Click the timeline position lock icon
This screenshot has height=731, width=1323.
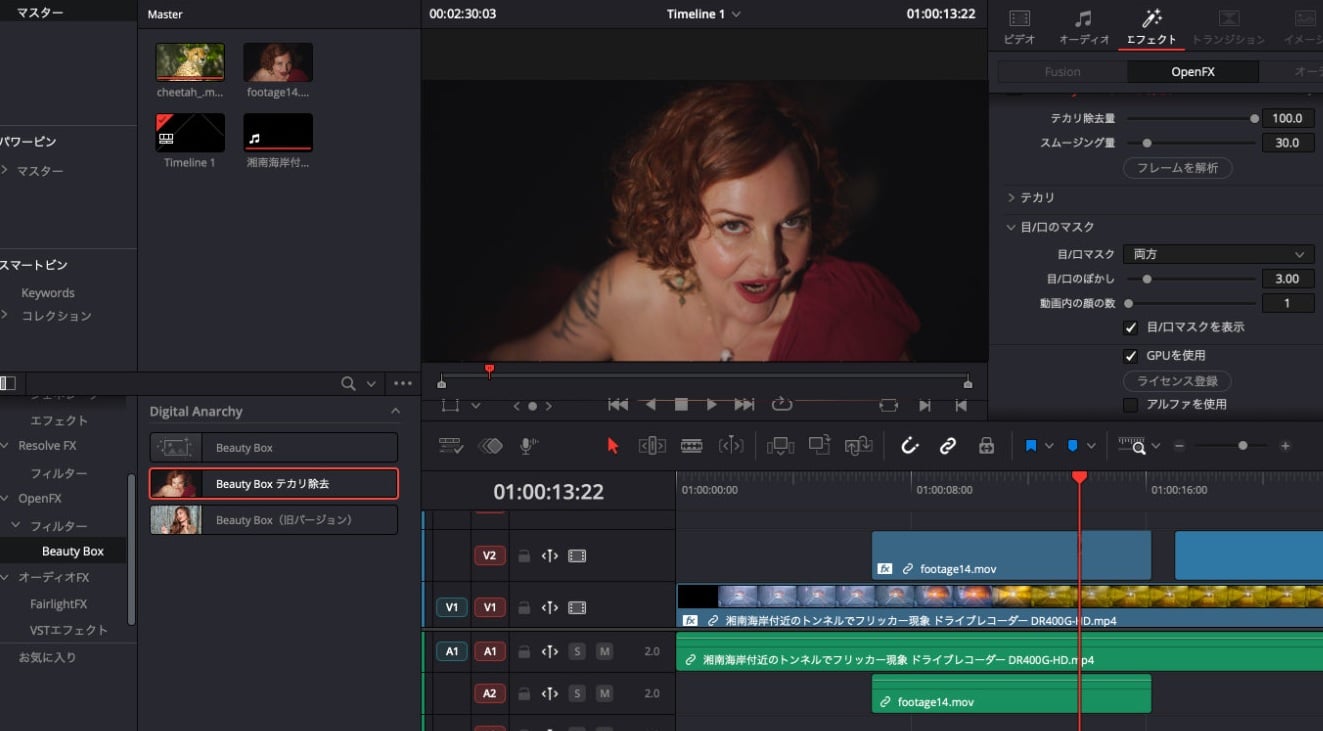click(986, 446)
